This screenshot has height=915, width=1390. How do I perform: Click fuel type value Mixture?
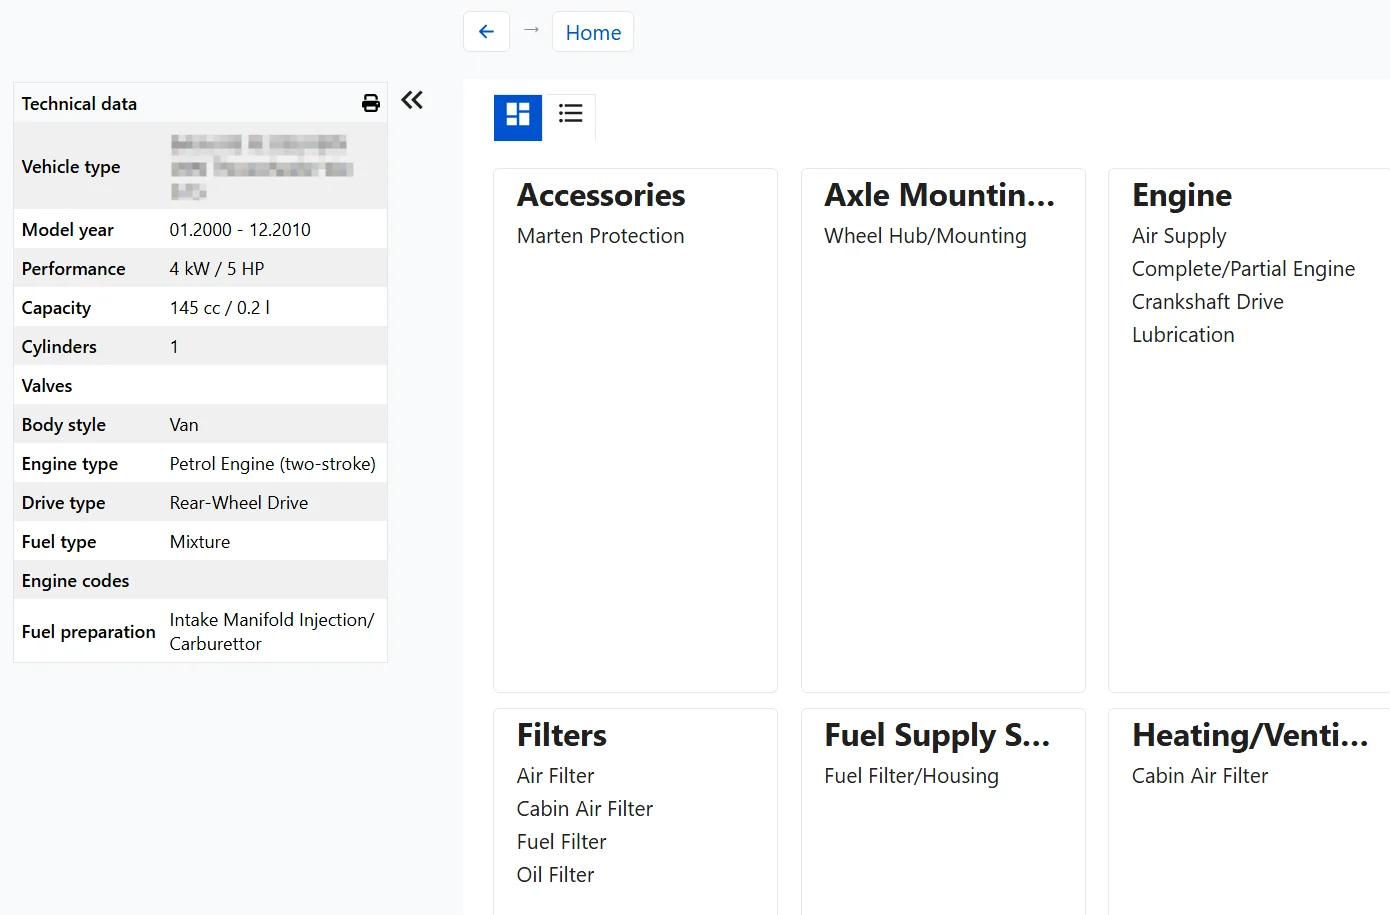point(200,542)
